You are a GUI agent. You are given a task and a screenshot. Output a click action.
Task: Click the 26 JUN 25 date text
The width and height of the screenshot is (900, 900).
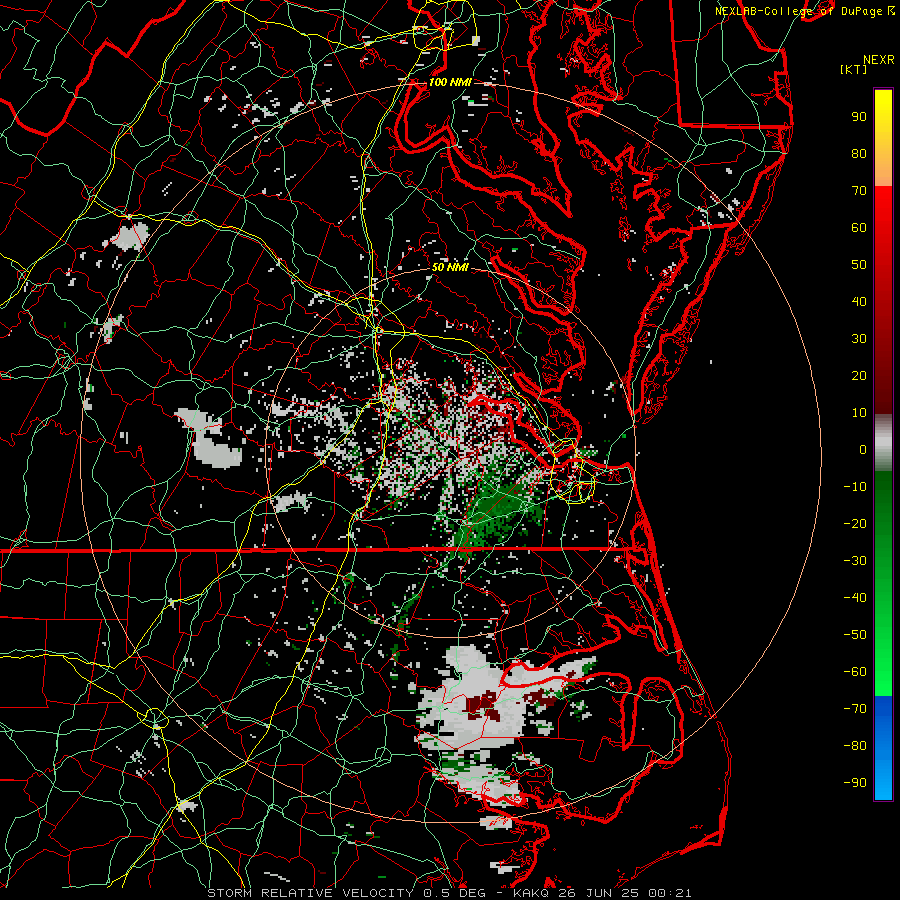tap(600, 893)
